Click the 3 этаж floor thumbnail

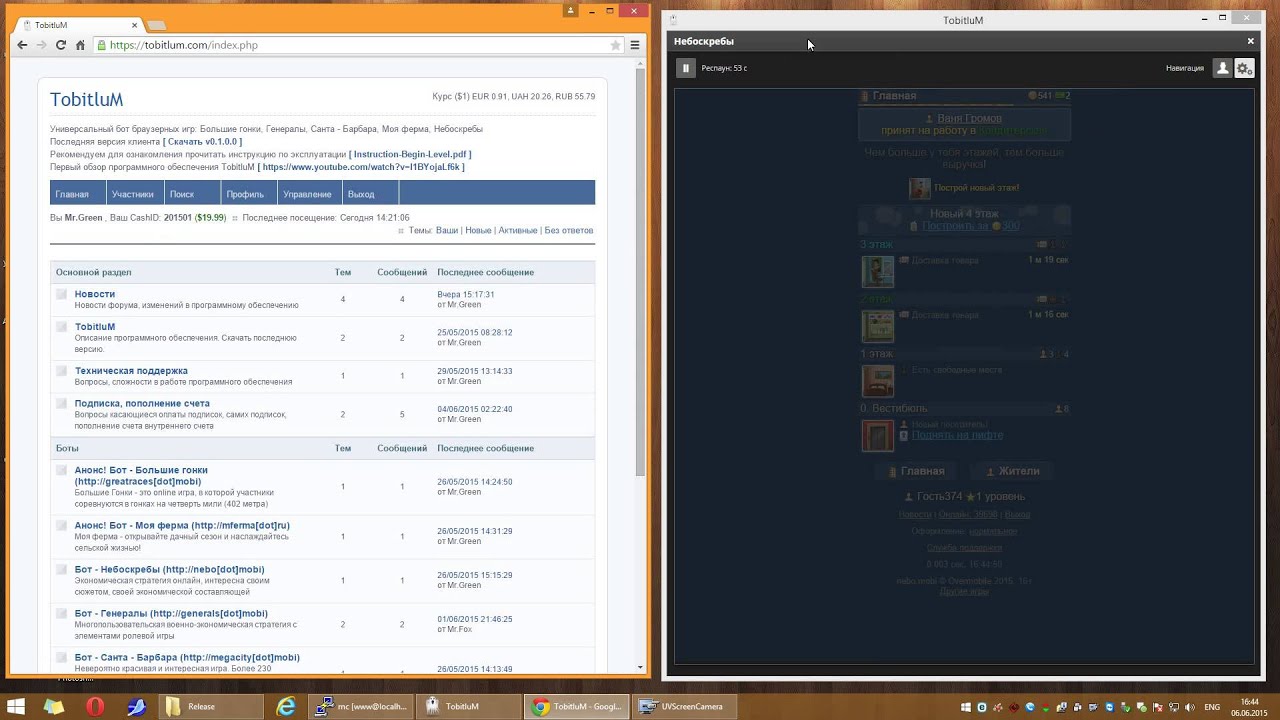[878, 271]
